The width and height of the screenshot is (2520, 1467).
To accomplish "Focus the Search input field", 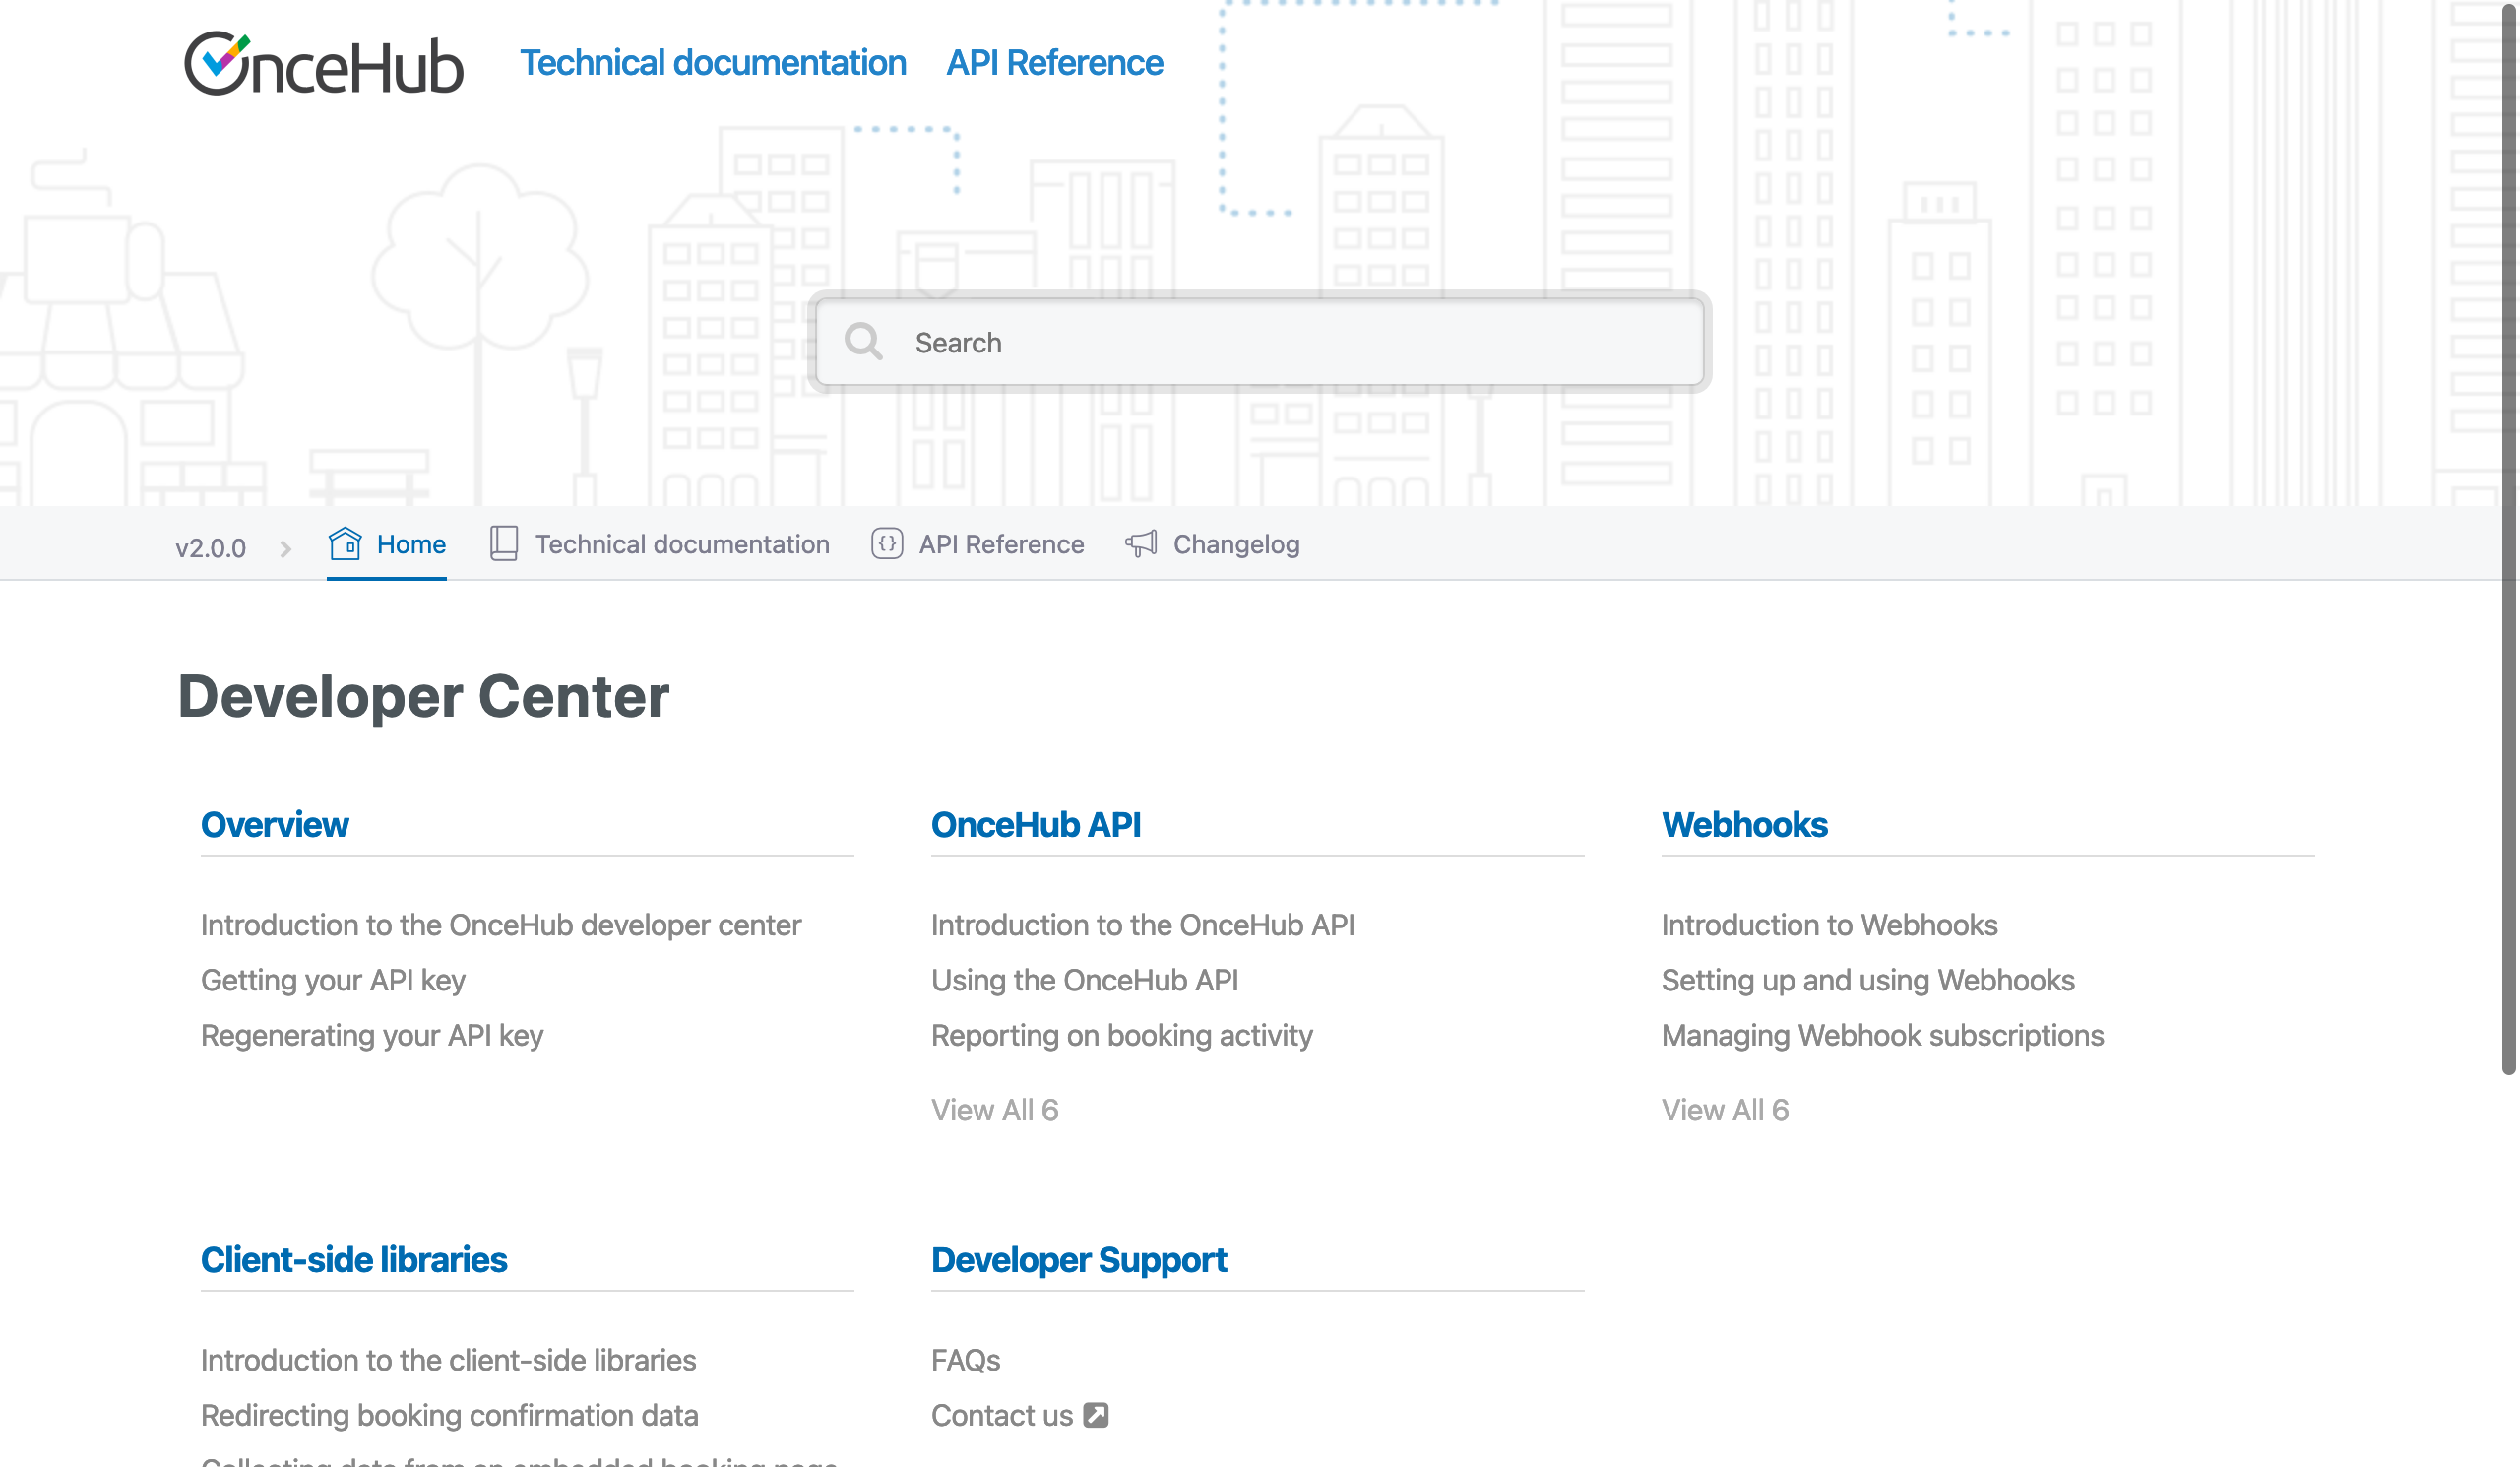I will pyautogui.click(x=1260, y=342).
